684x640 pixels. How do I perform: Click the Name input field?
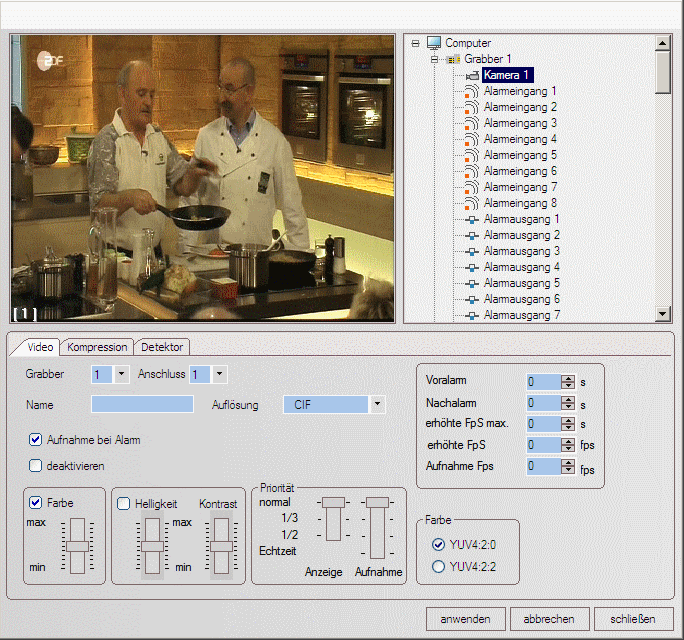tap(142, 404)
